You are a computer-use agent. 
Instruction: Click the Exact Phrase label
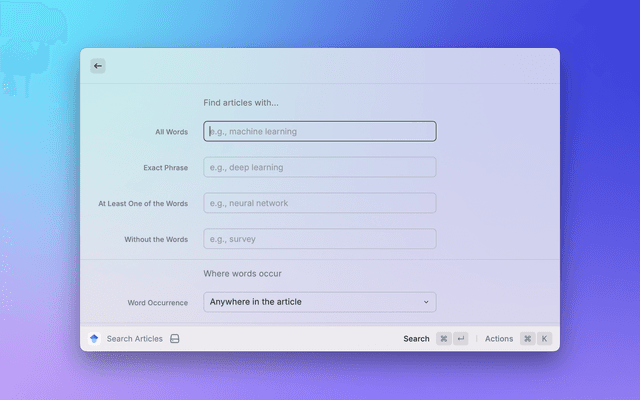coord(166,168)
